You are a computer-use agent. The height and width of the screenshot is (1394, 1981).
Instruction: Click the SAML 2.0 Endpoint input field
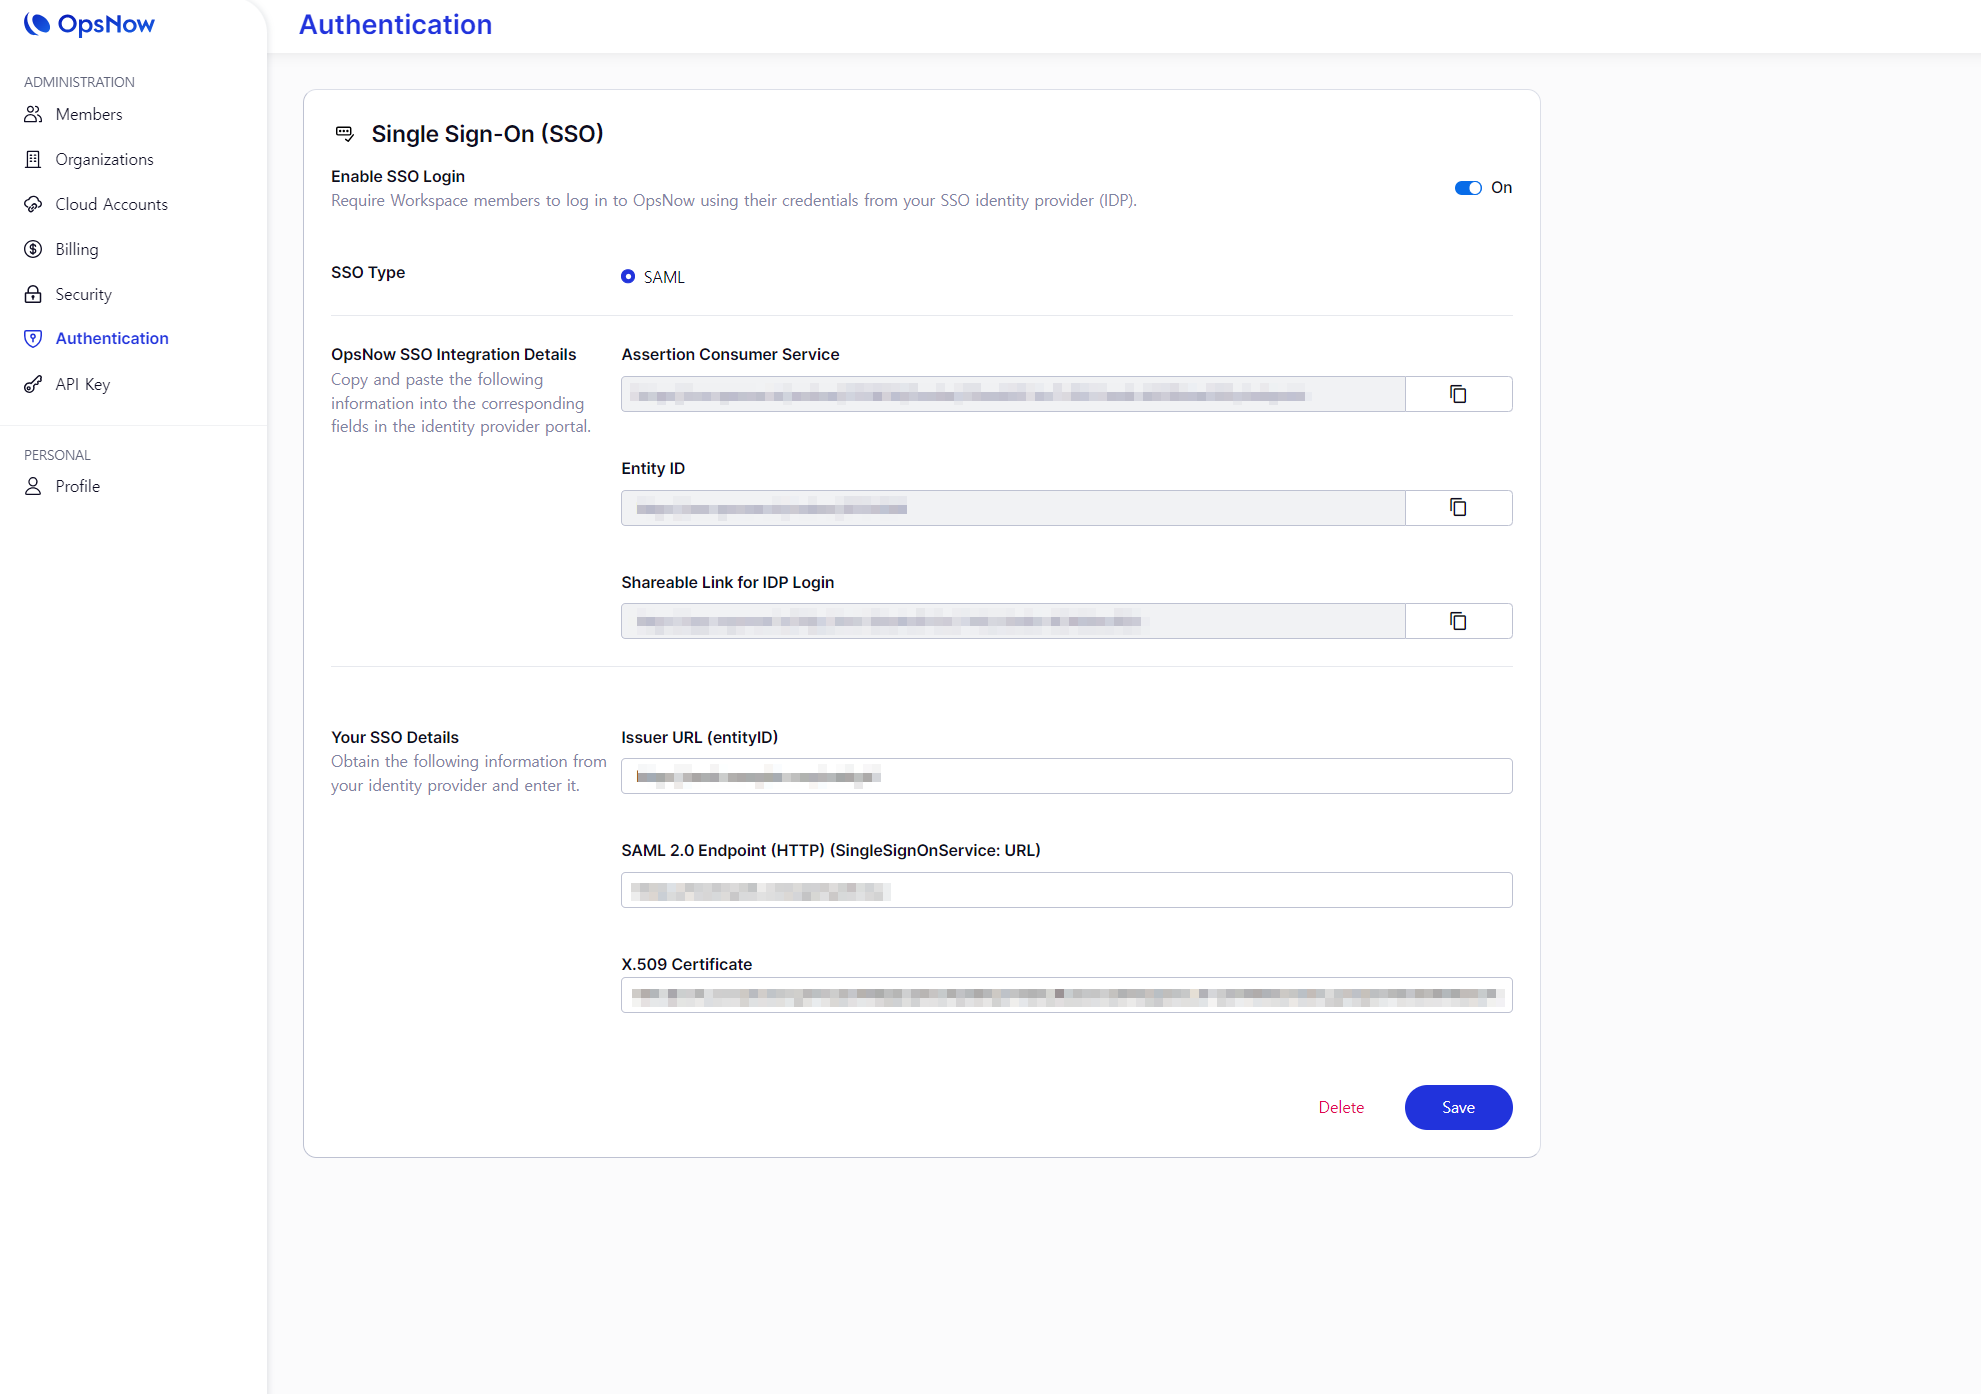pyautogui.click(x=1066, y=890)
